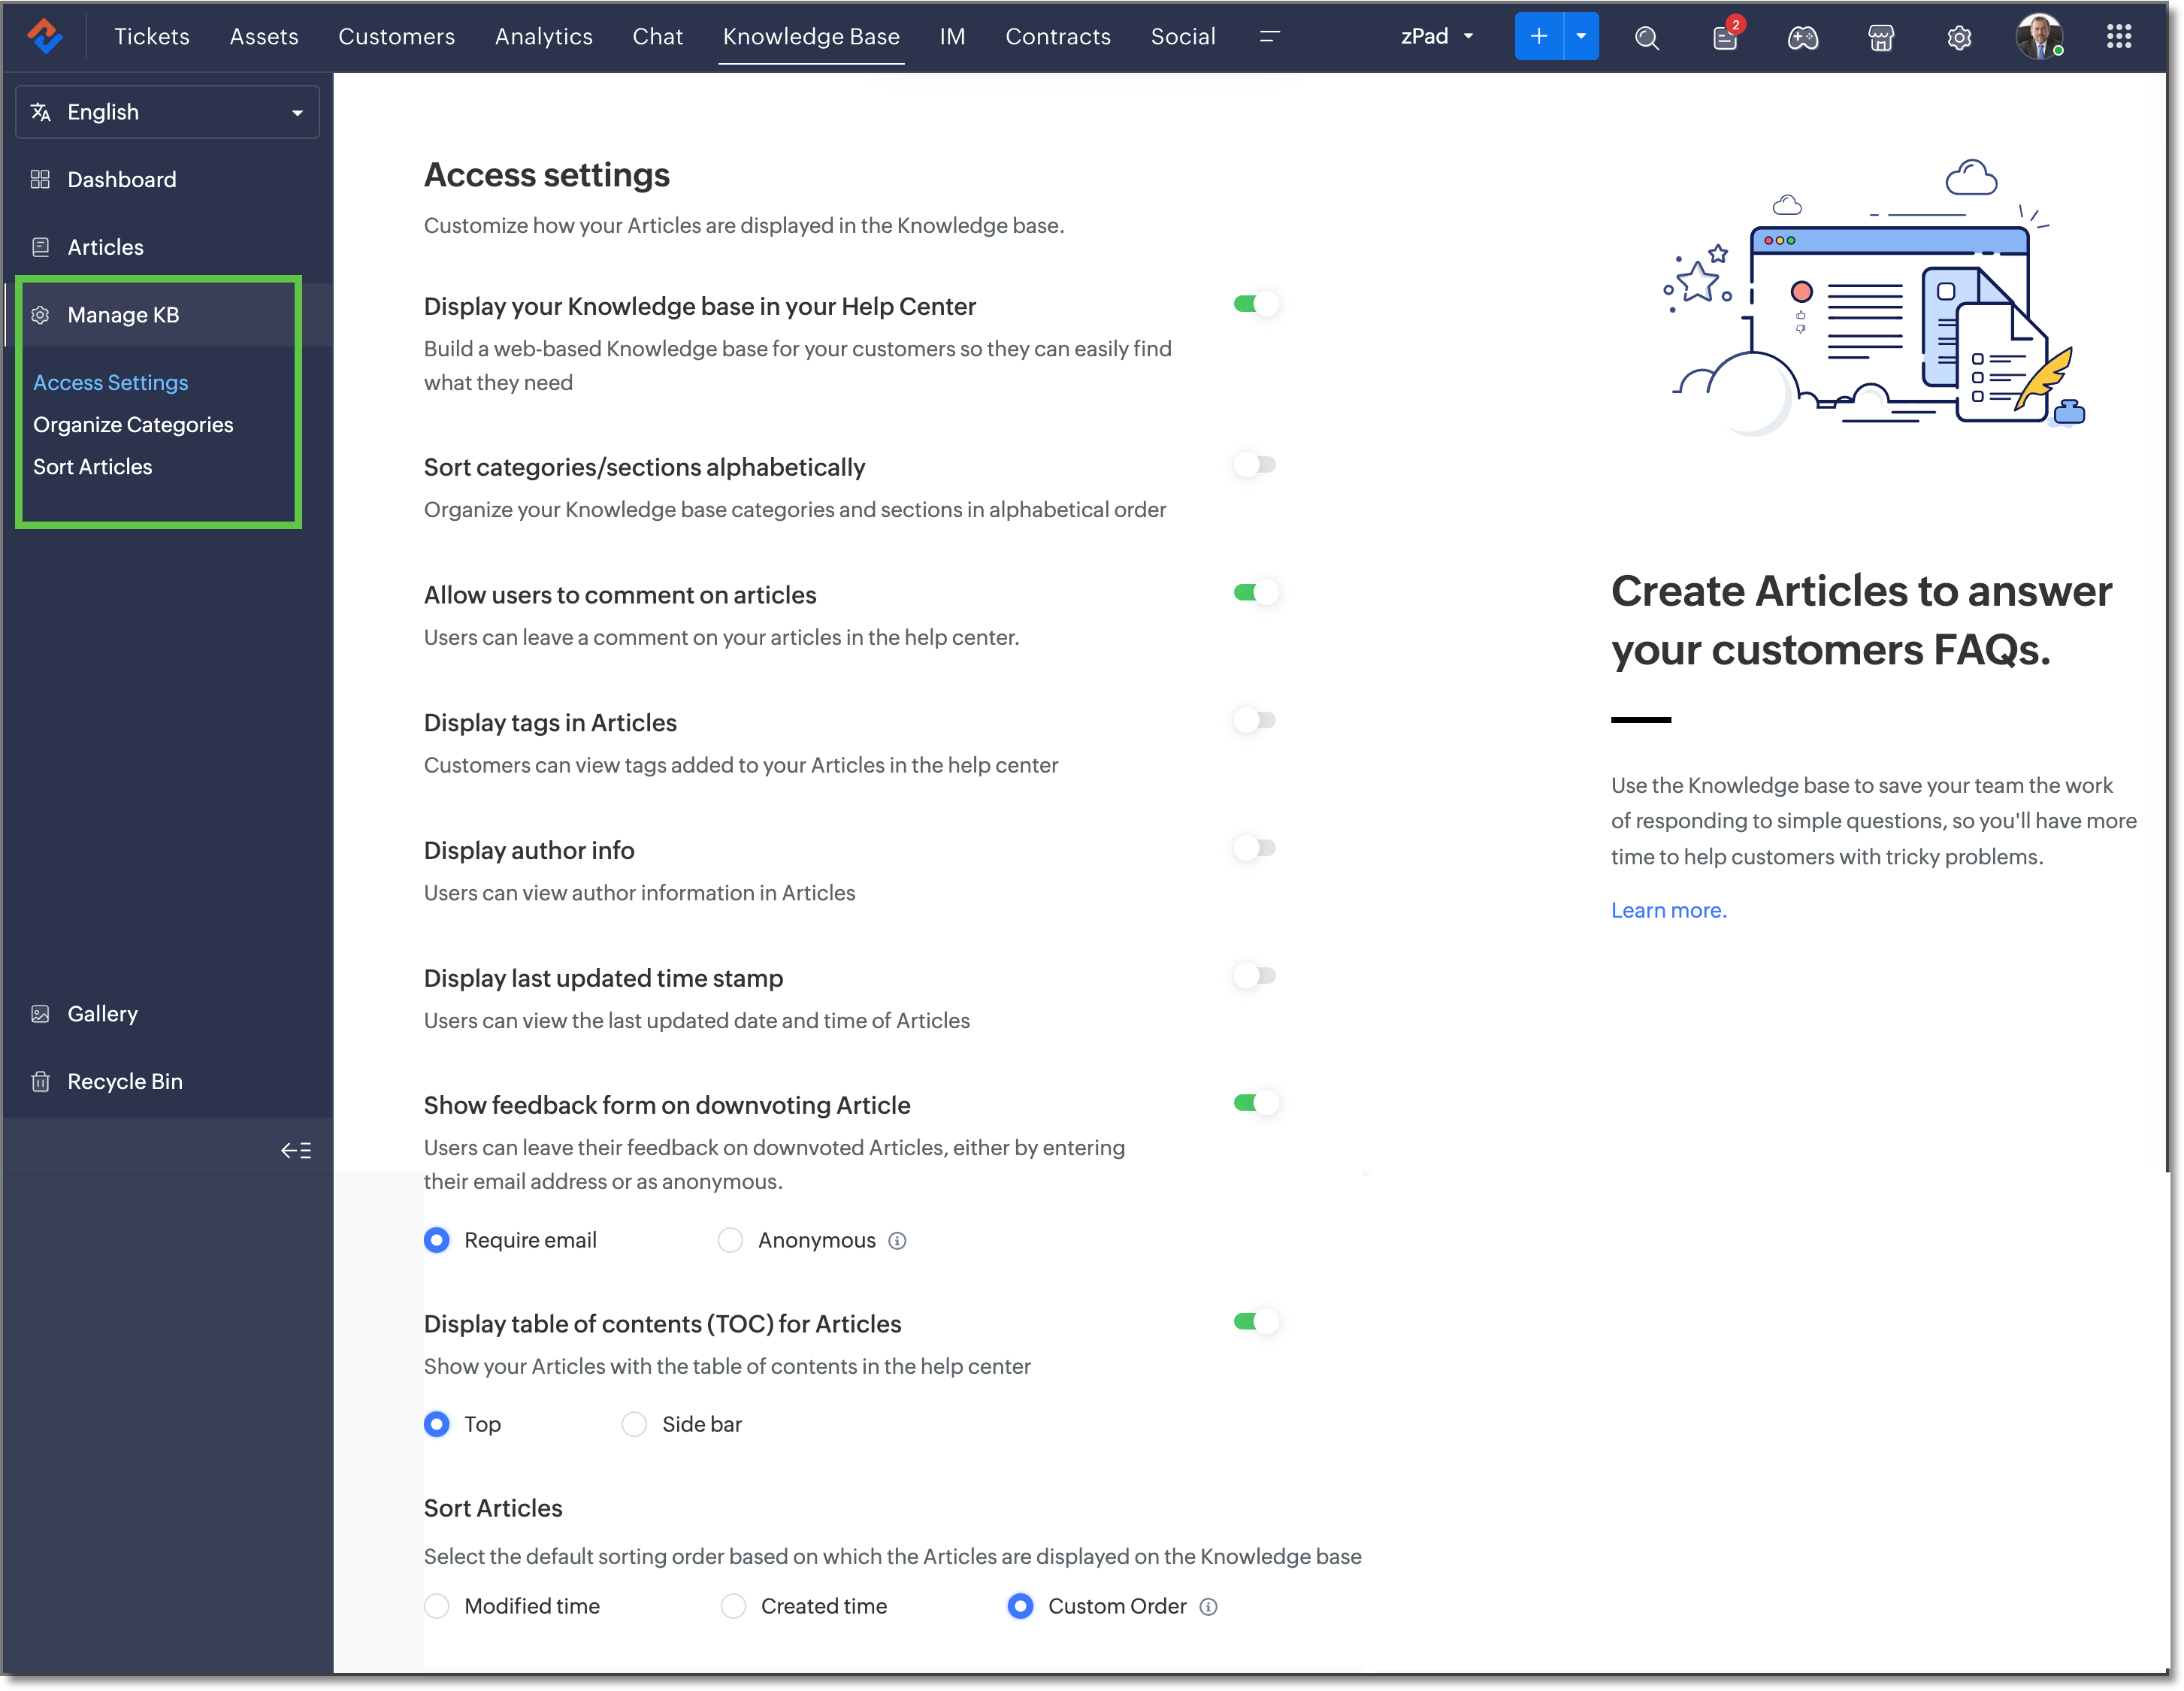Open the more modules overflow menu

[x=1270, y=36]
